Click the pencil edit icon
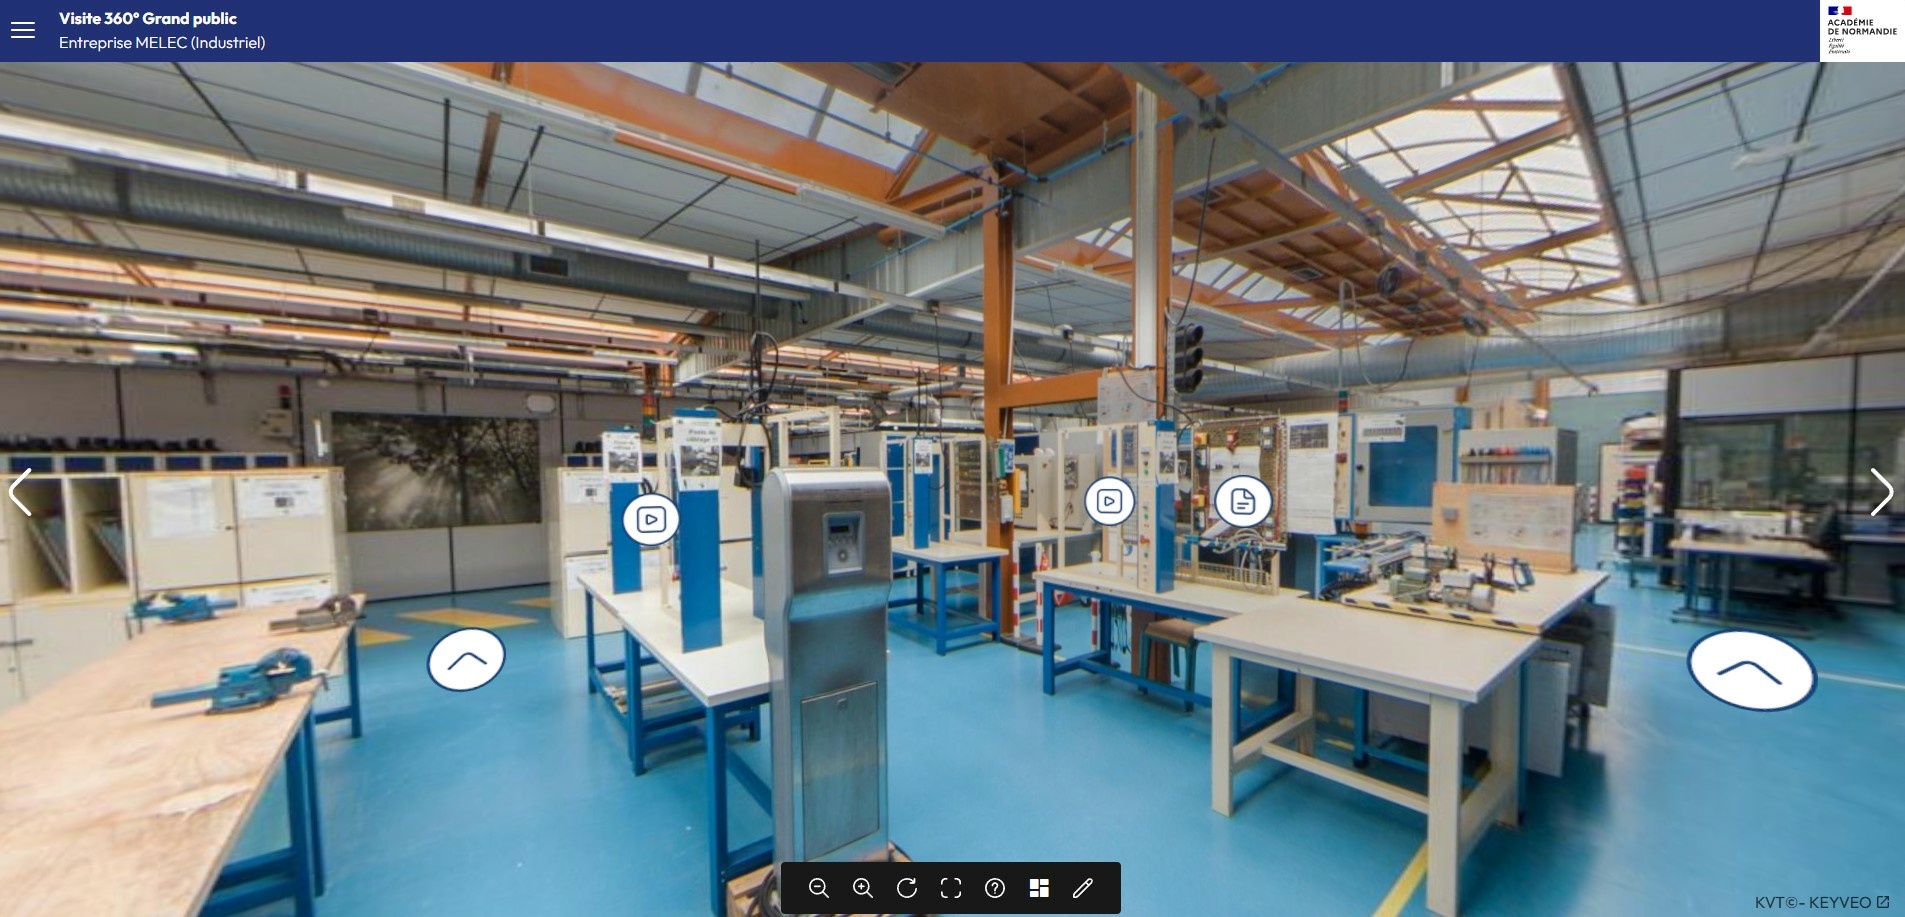This screenshot has width=1905, height=917. click(x=1083, y=888)
